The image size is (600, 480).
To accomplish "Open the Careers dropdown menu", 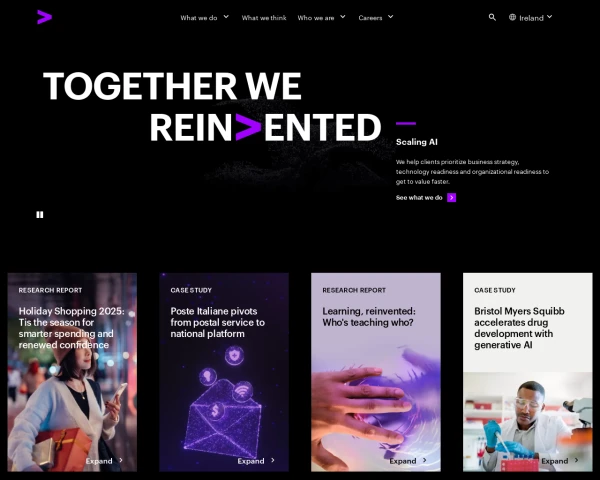I will click(376, 18).
